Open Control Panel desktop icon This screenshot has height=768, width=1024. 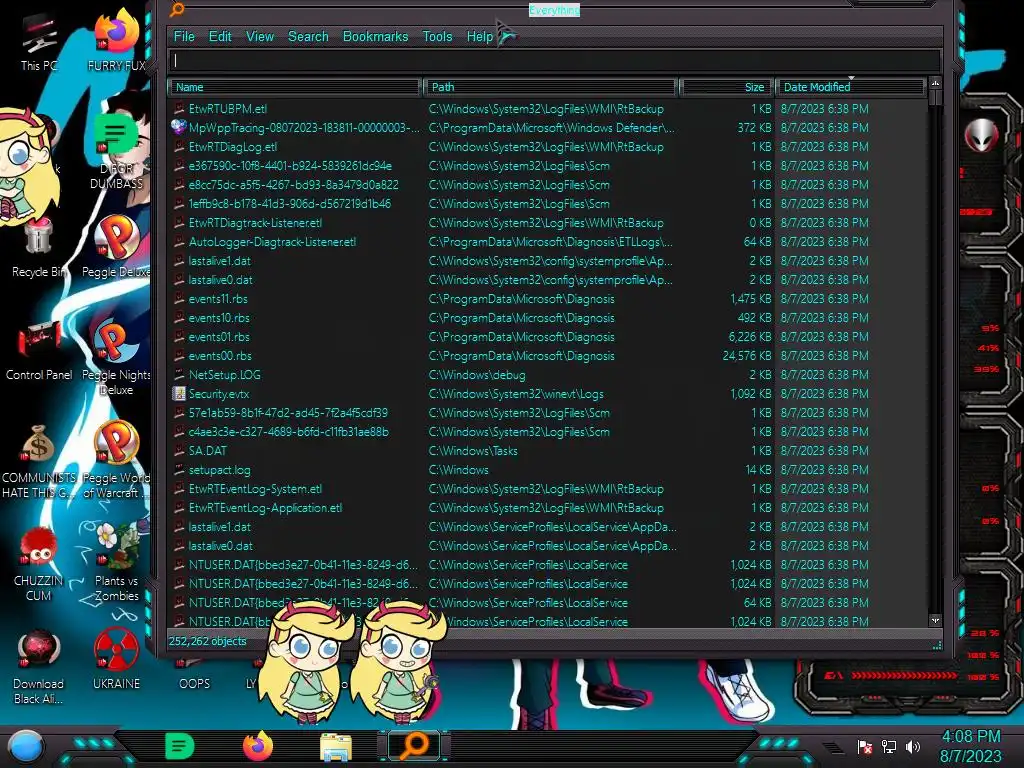click(39, 353)
